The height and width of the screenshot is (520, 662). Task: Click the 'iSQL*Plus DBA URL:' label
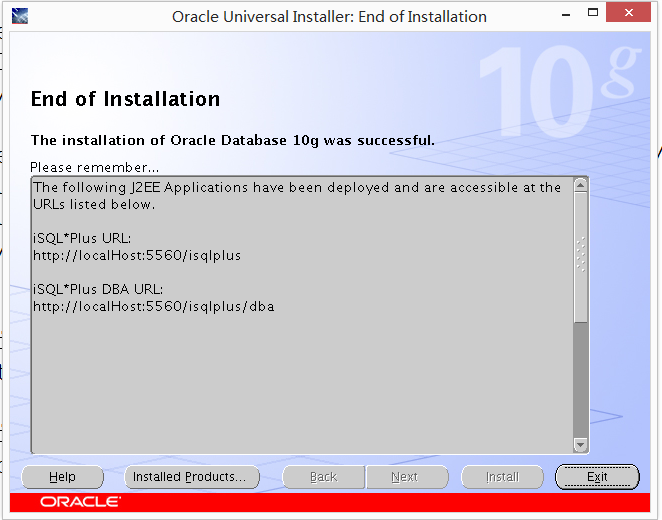pos(98,290)
